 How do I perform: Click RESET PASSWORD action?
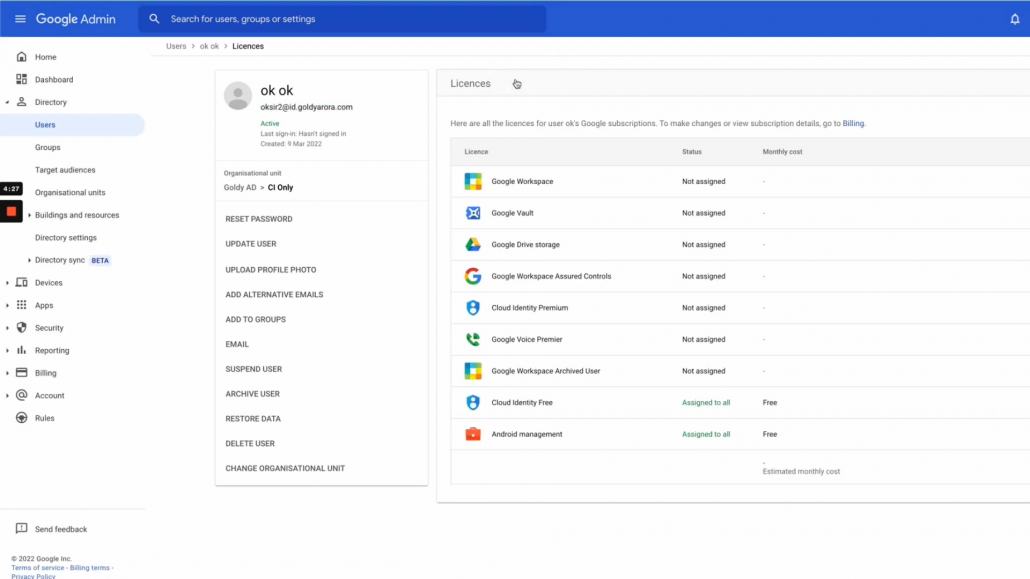pyautogui.click(x=259, y=219)
